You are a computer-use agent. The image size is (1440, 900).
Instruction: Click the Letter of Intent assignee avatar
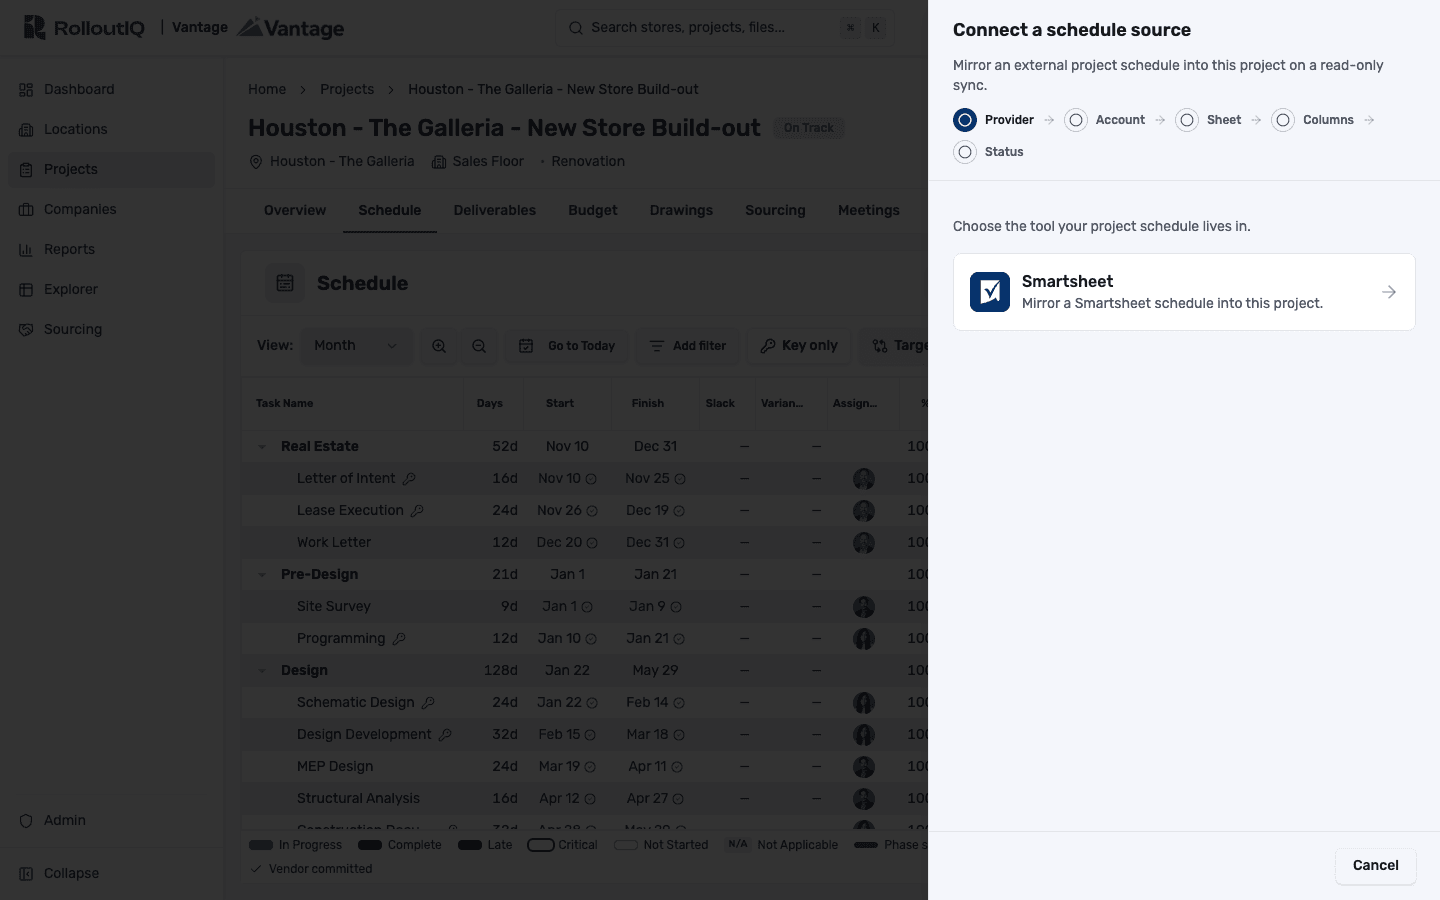[864, 479]
